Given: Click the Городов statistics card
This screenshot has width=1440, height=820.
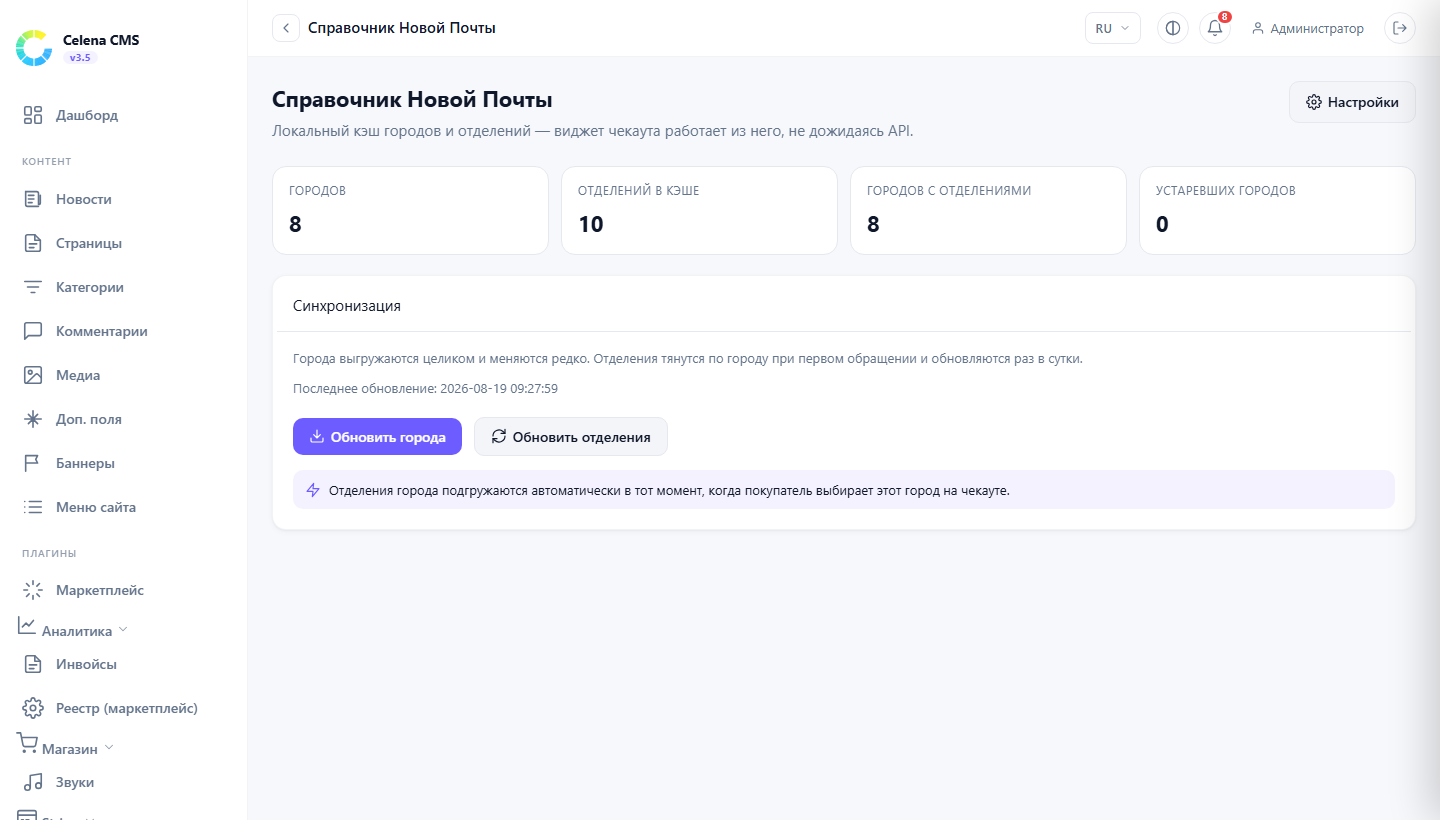Looking at the screenshot, I should [410, 210].
